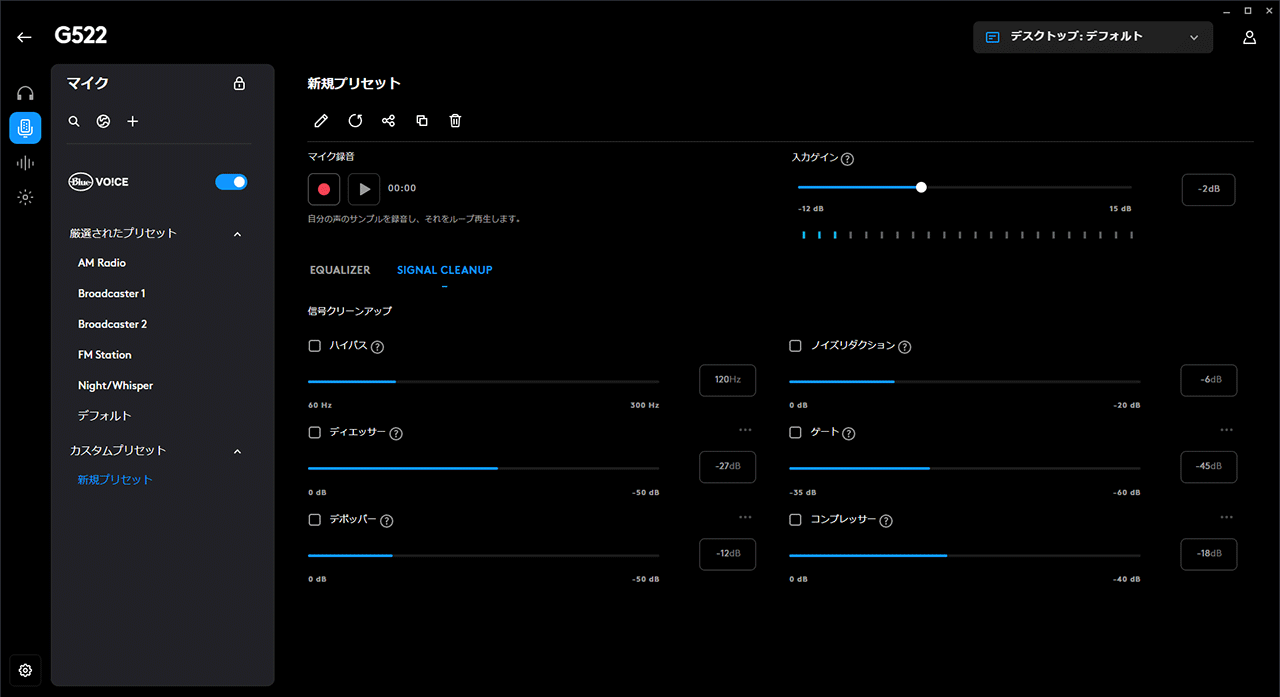1280x697 pixels.
Task: Select the Broadcaster 1 preset
Action: pos(112,294)
